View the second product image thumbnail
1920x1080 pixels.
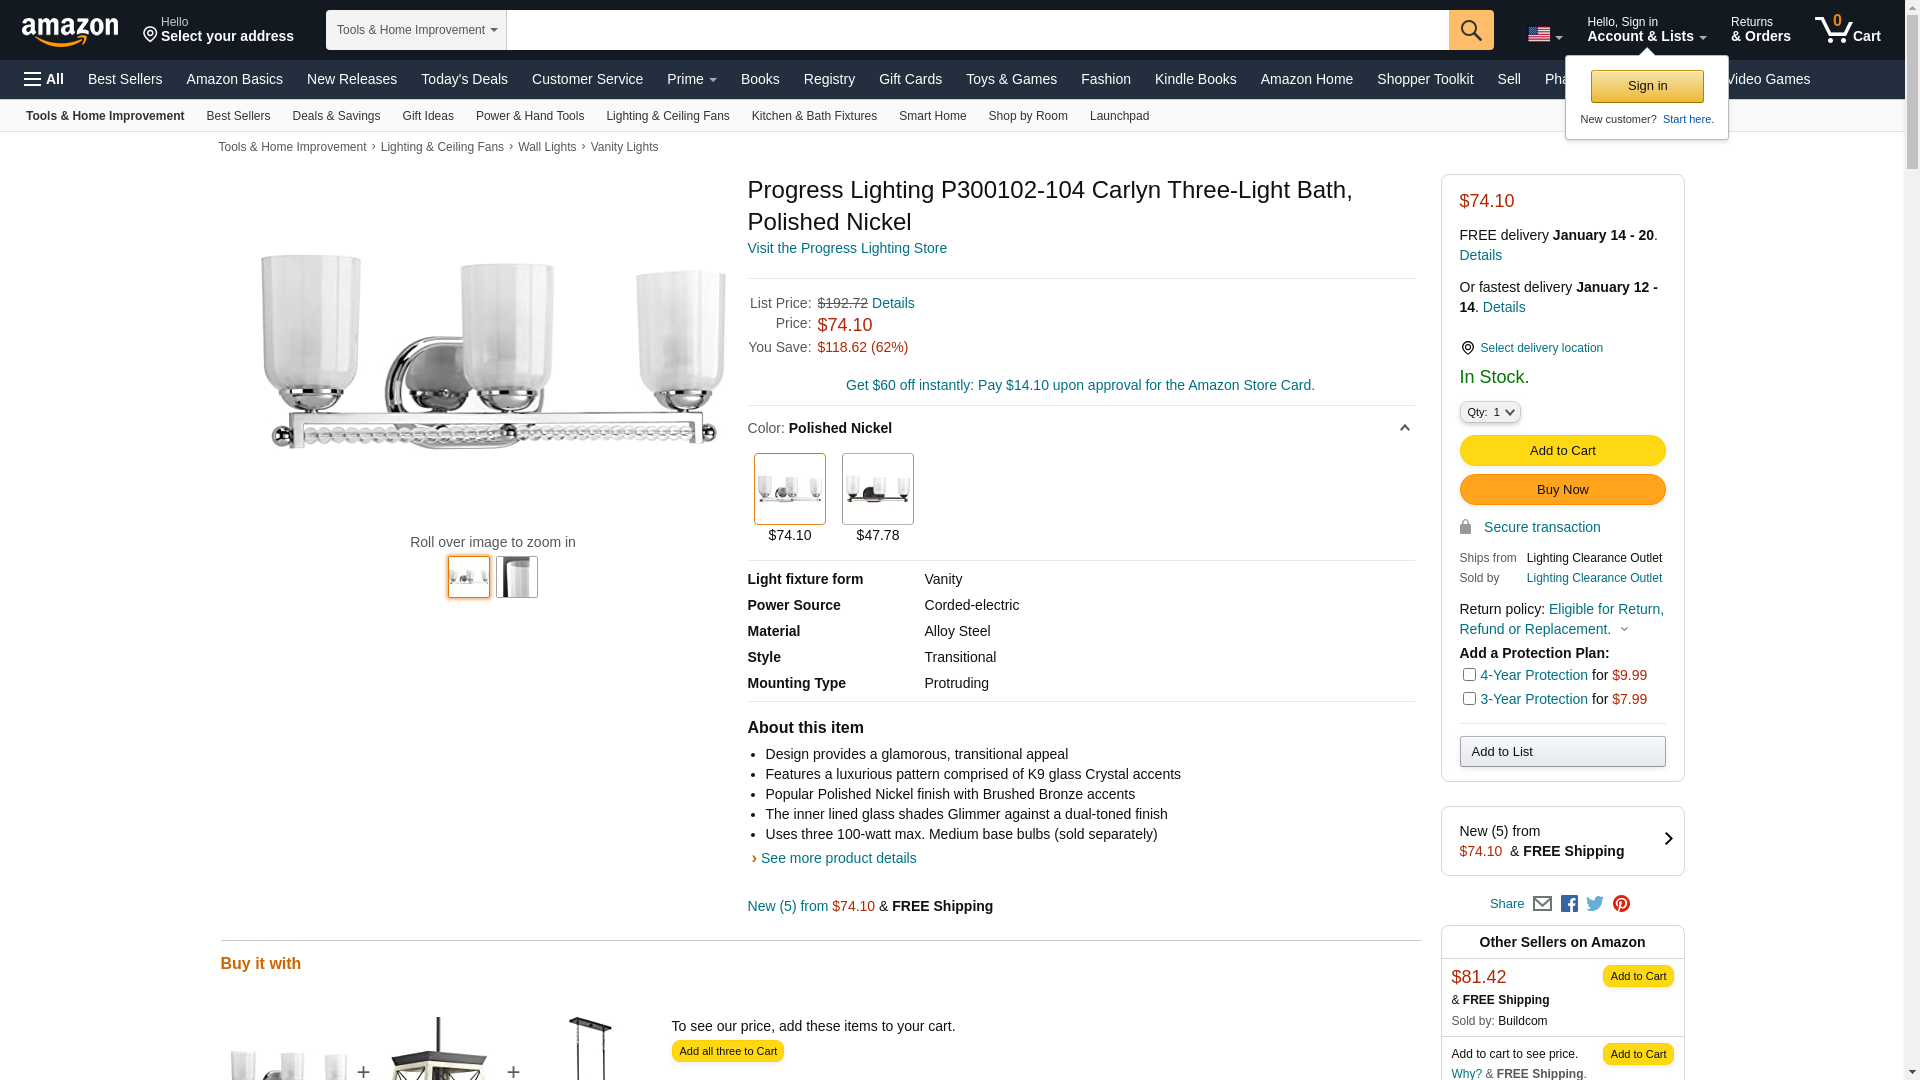517,577
